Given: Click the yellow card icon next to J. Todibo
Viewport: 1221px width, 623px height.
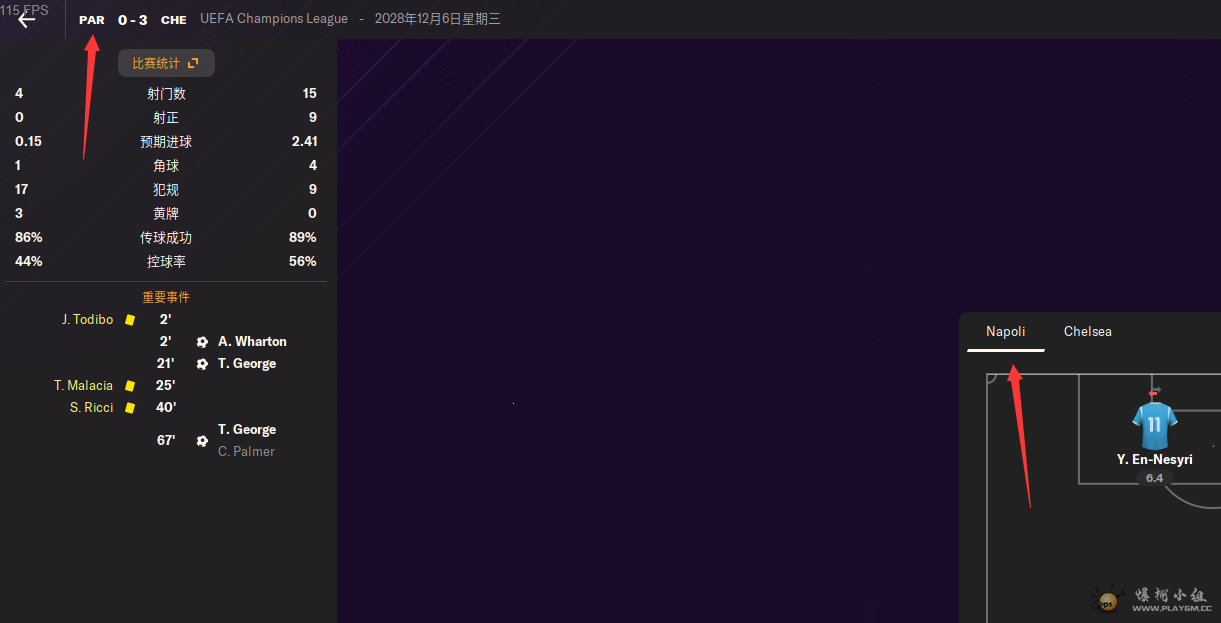Looking at the screenshot, I should pyautogui.click(x=130, y=320).
